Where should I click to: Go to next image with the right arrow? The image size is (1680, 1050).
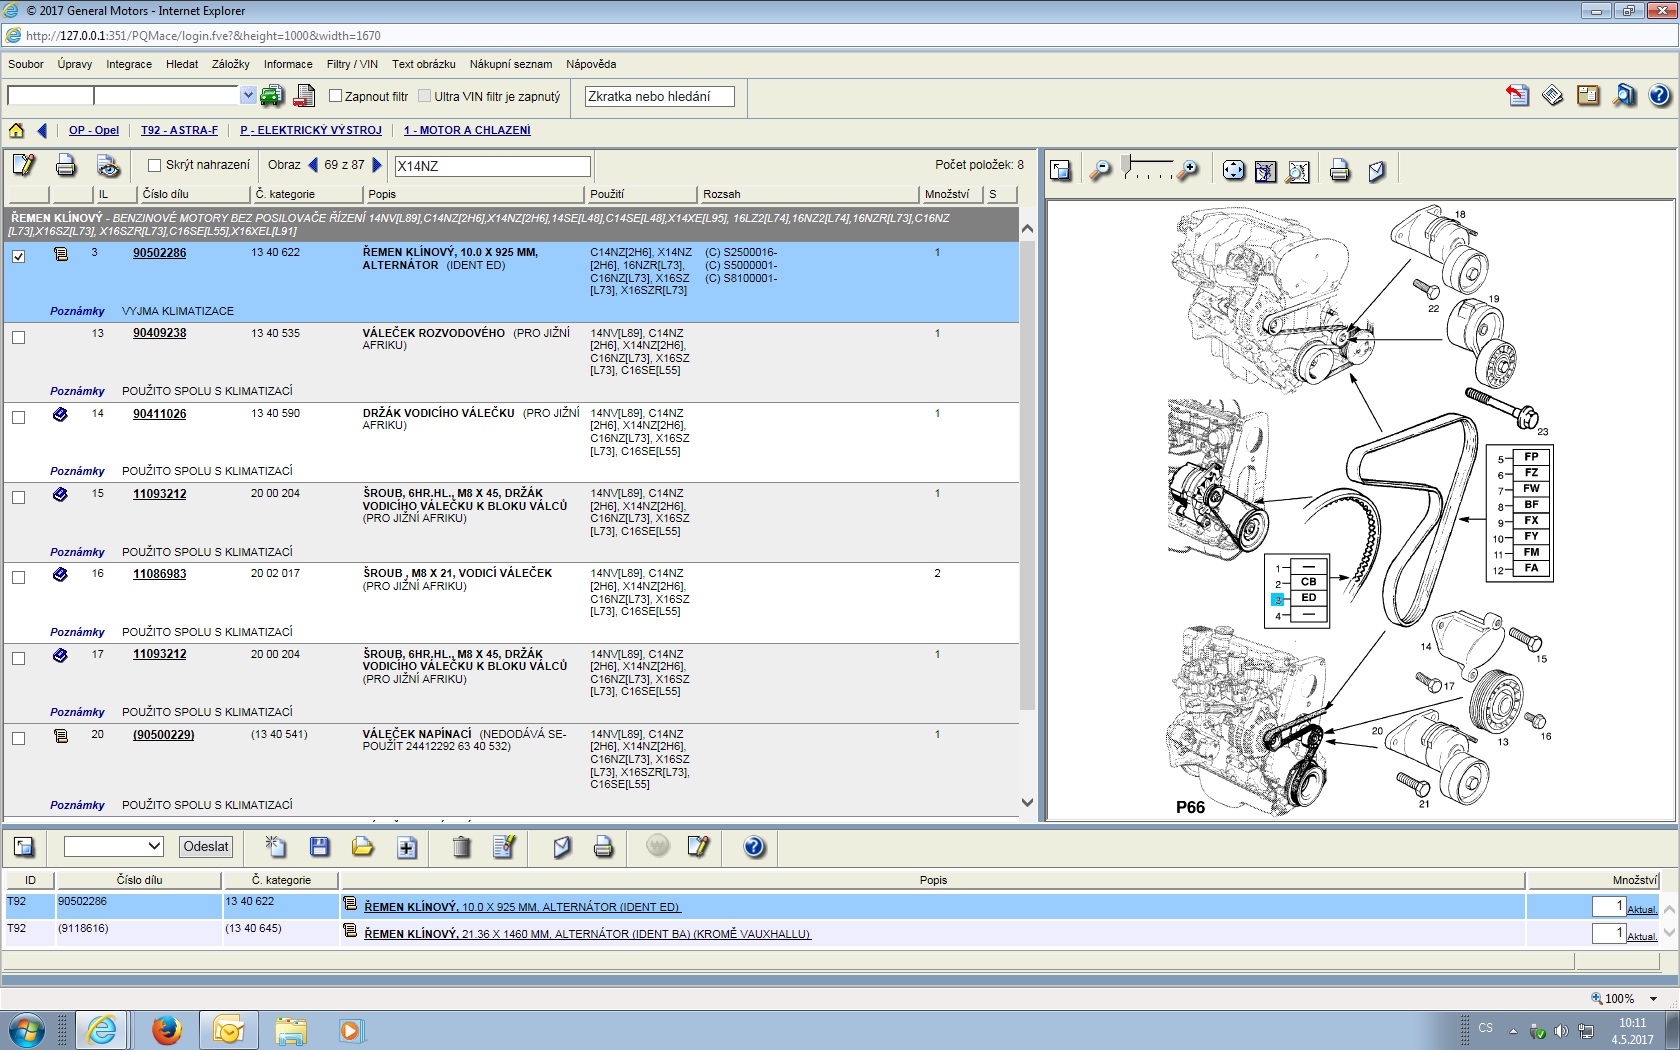pyautogui.click(x=377, y=165)
